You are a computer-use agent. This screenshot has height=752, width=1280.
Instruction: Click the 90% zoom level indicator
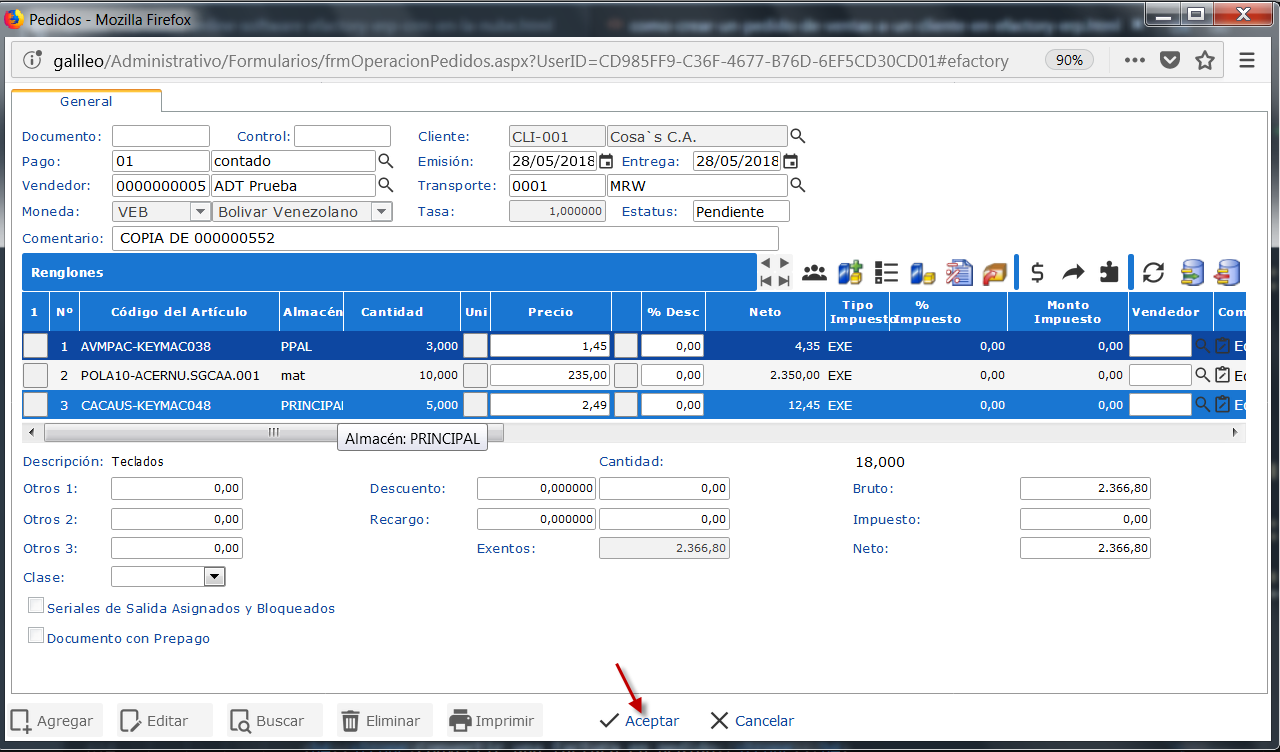pos(1069,60)
